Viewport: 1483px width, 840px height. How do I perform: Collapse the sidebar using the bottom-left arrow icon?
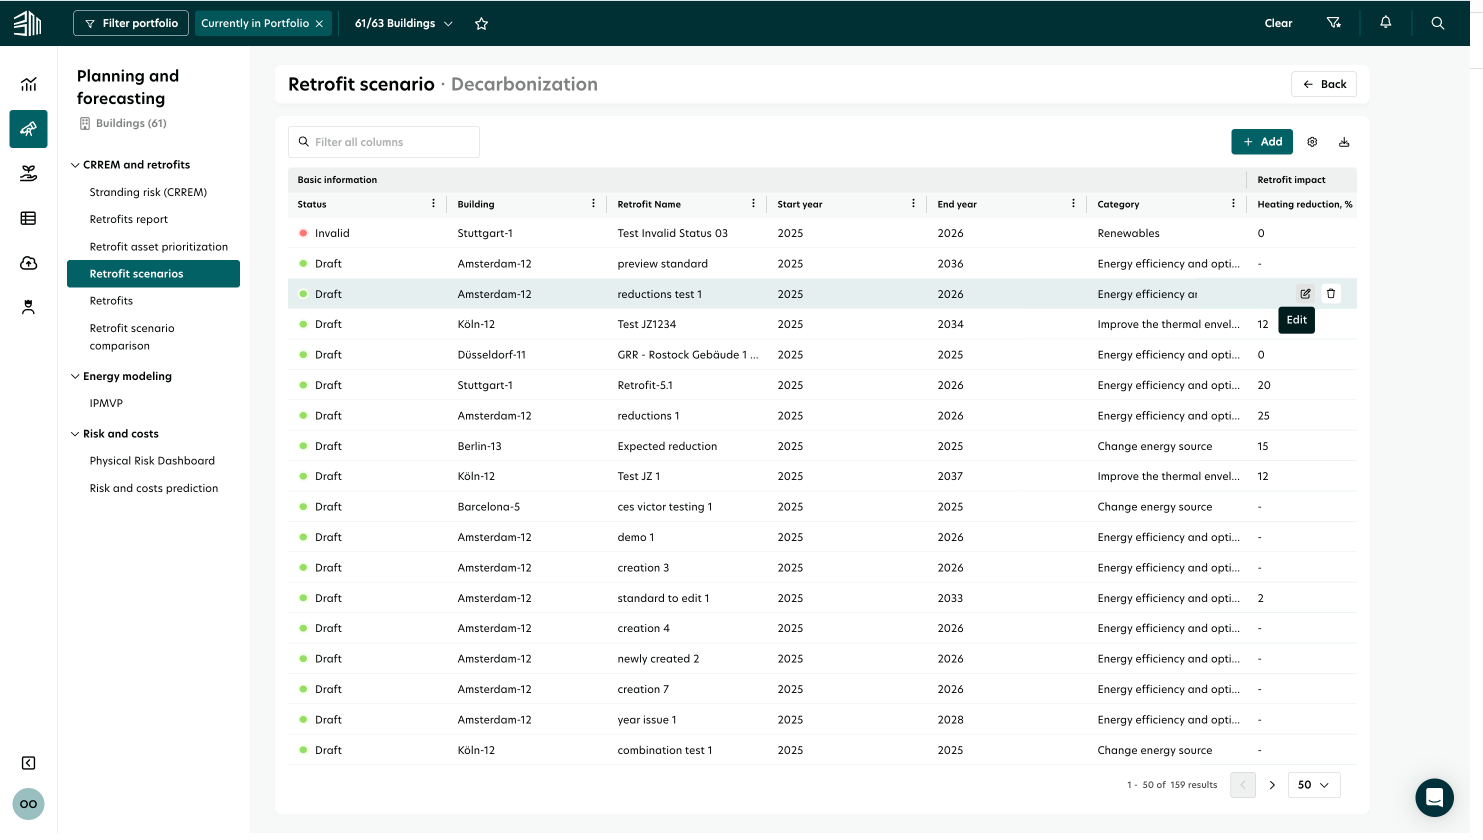pos(29,763)
